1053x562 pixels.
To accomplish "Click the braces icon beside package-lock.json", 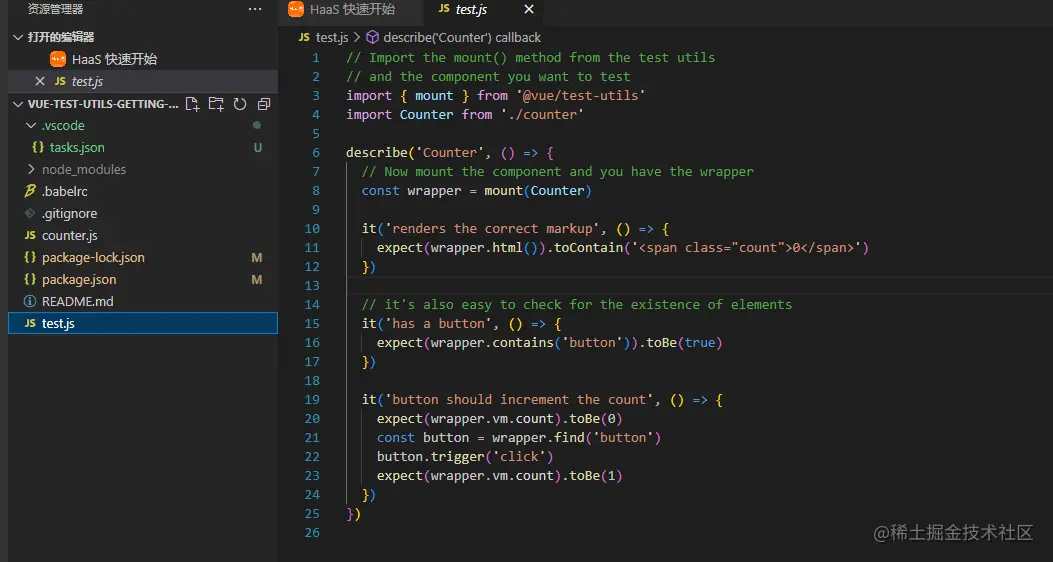I will (30, 258).
